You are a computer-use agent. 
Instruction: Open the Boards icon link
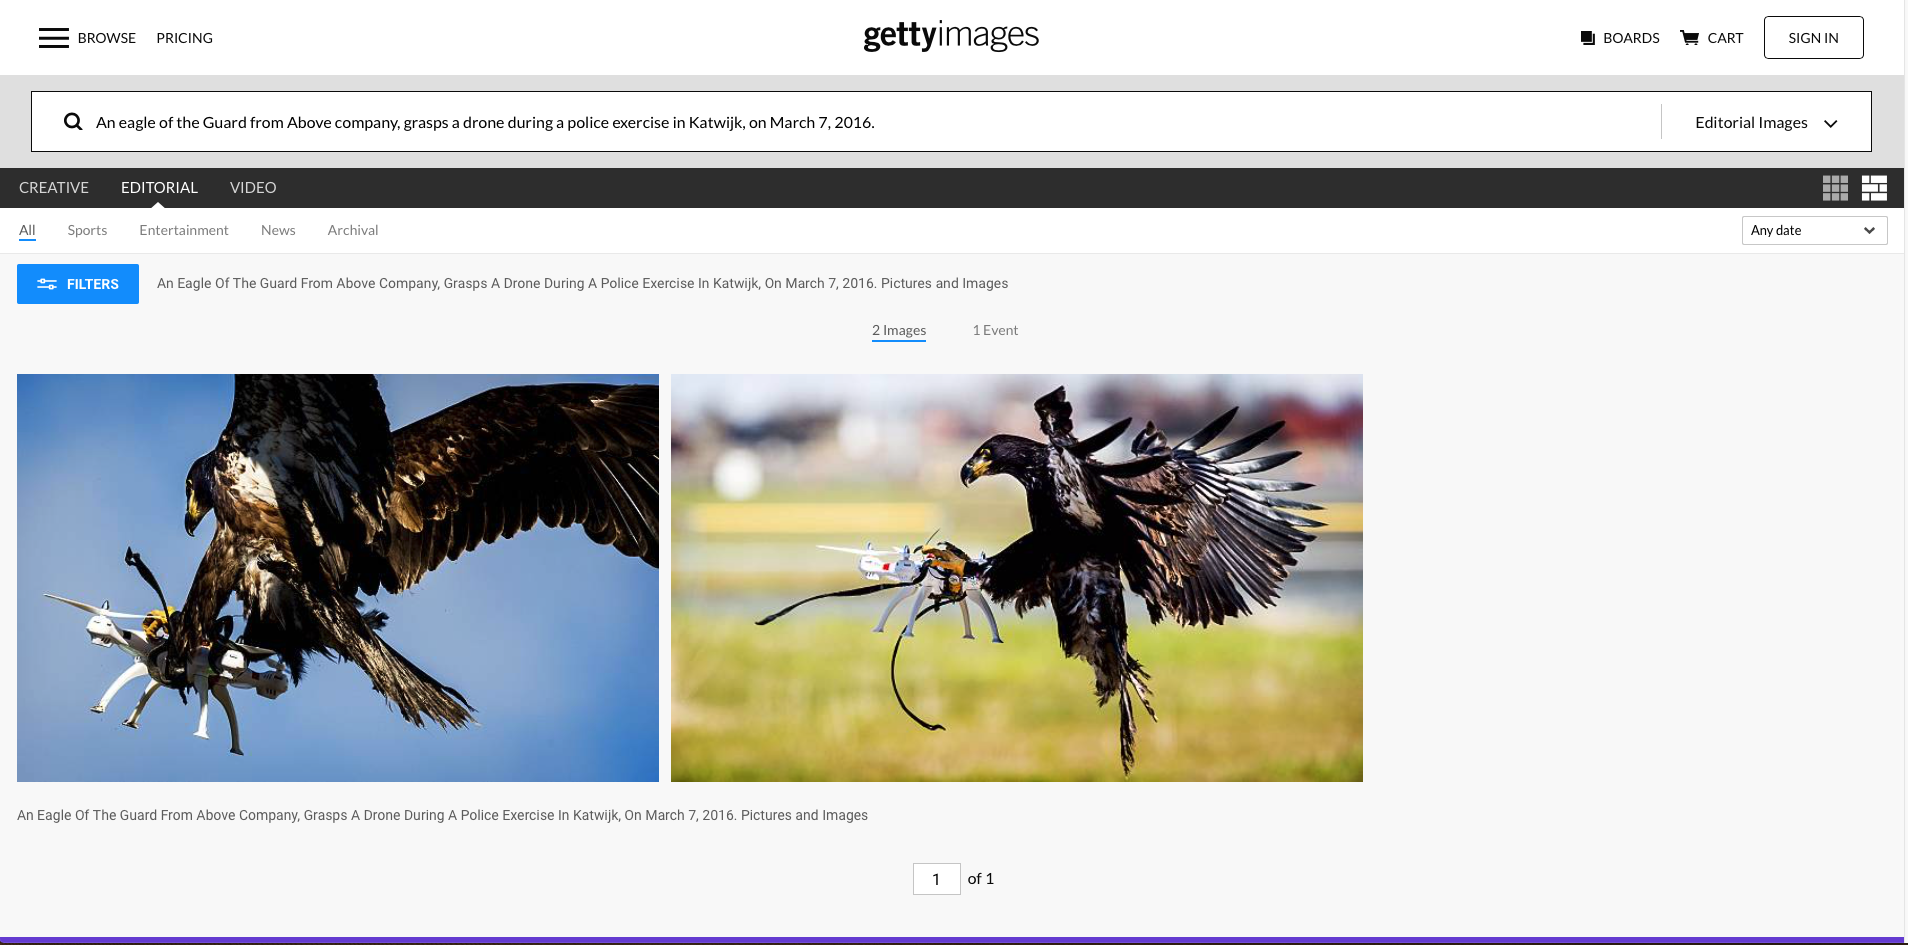coord(1588,38)
